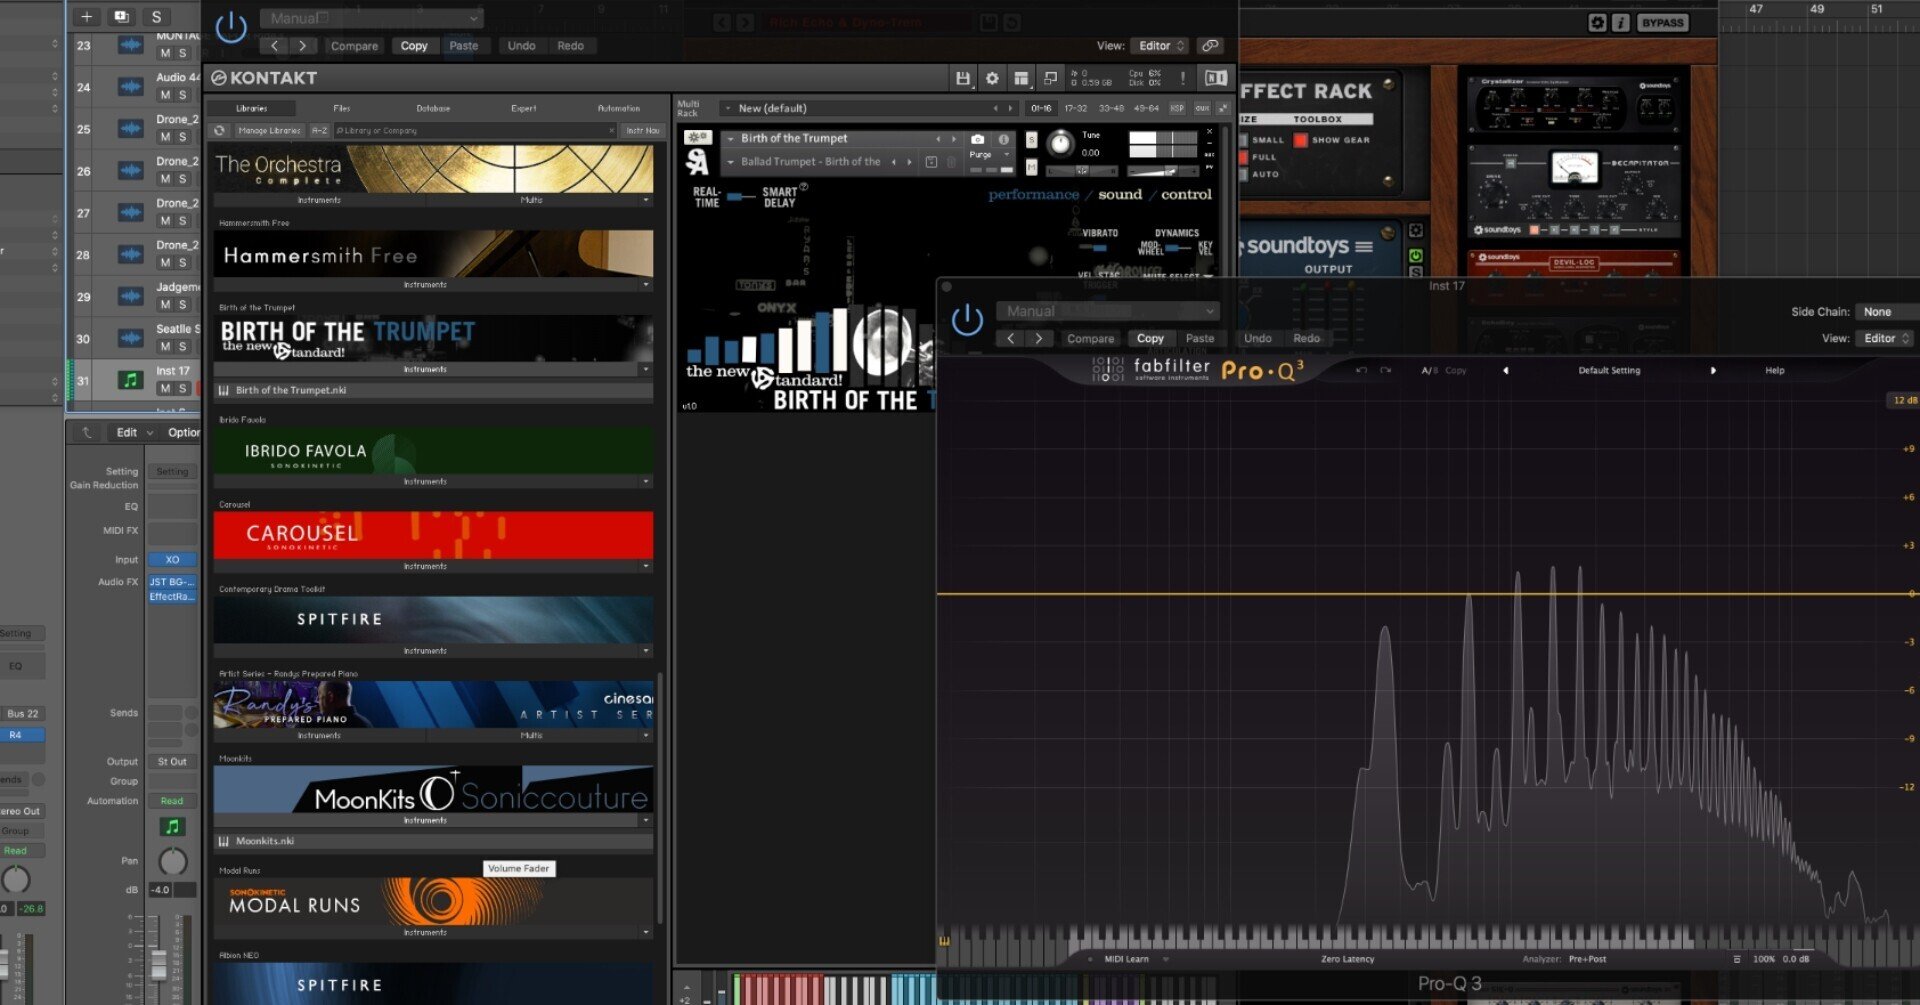Image resolution: width=1920 pixels, height=1005 pixels.
Task: Select the control page tab
Action: pos(1186,195)
